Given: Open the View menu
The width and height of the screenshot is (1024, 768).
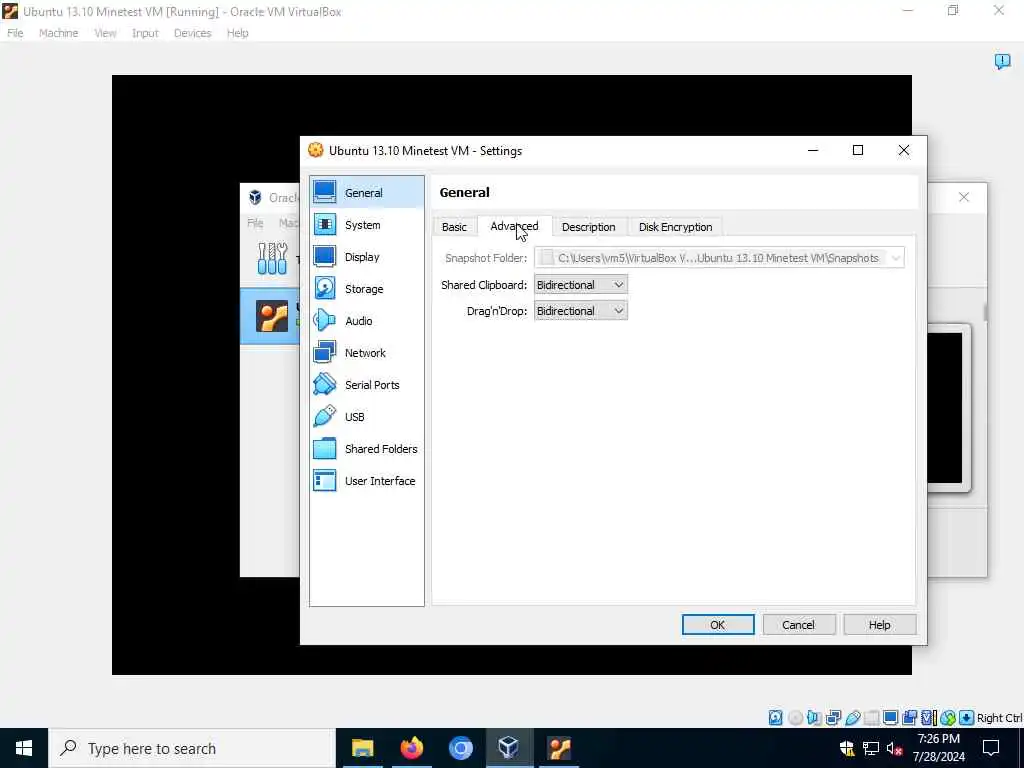Looking at the screenshot, I should pyautogui.click(x=105, y=33).
